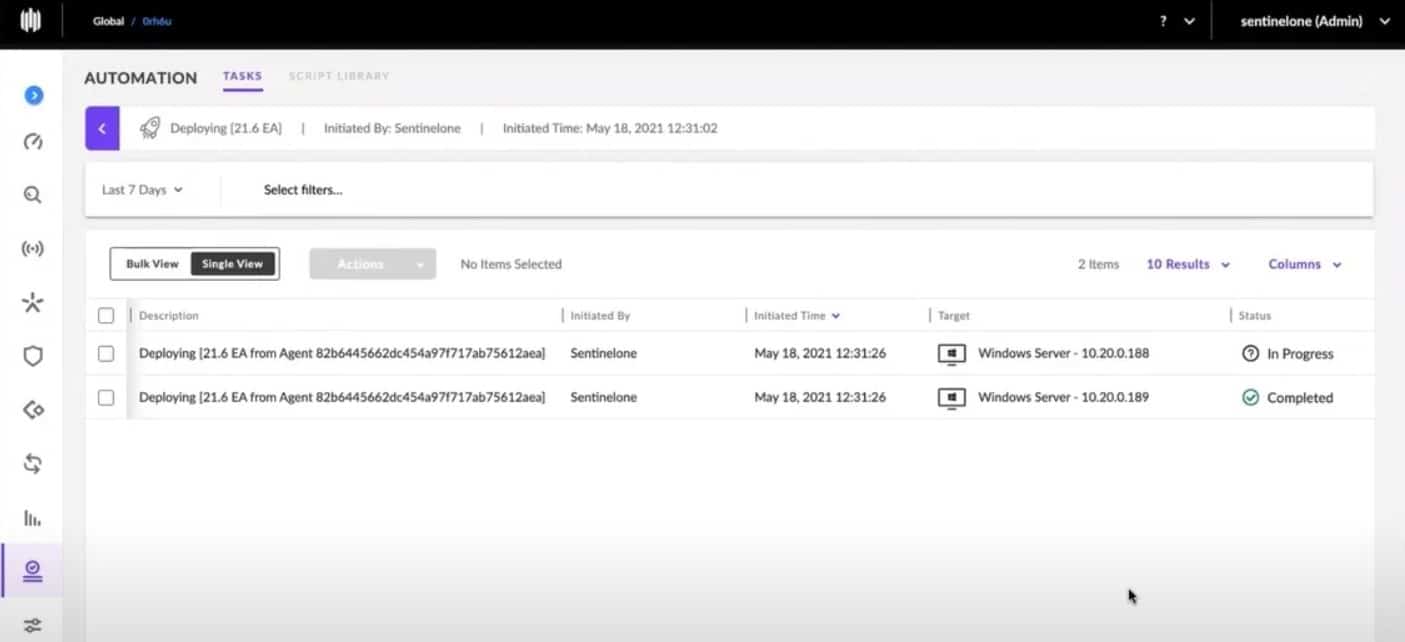Click the Description column header

point(169,316)
